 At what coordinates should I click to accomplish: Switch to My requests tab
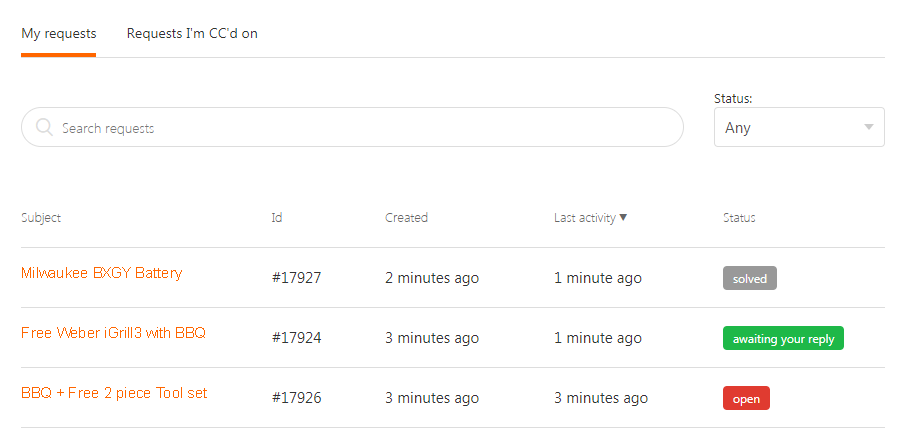59,34
